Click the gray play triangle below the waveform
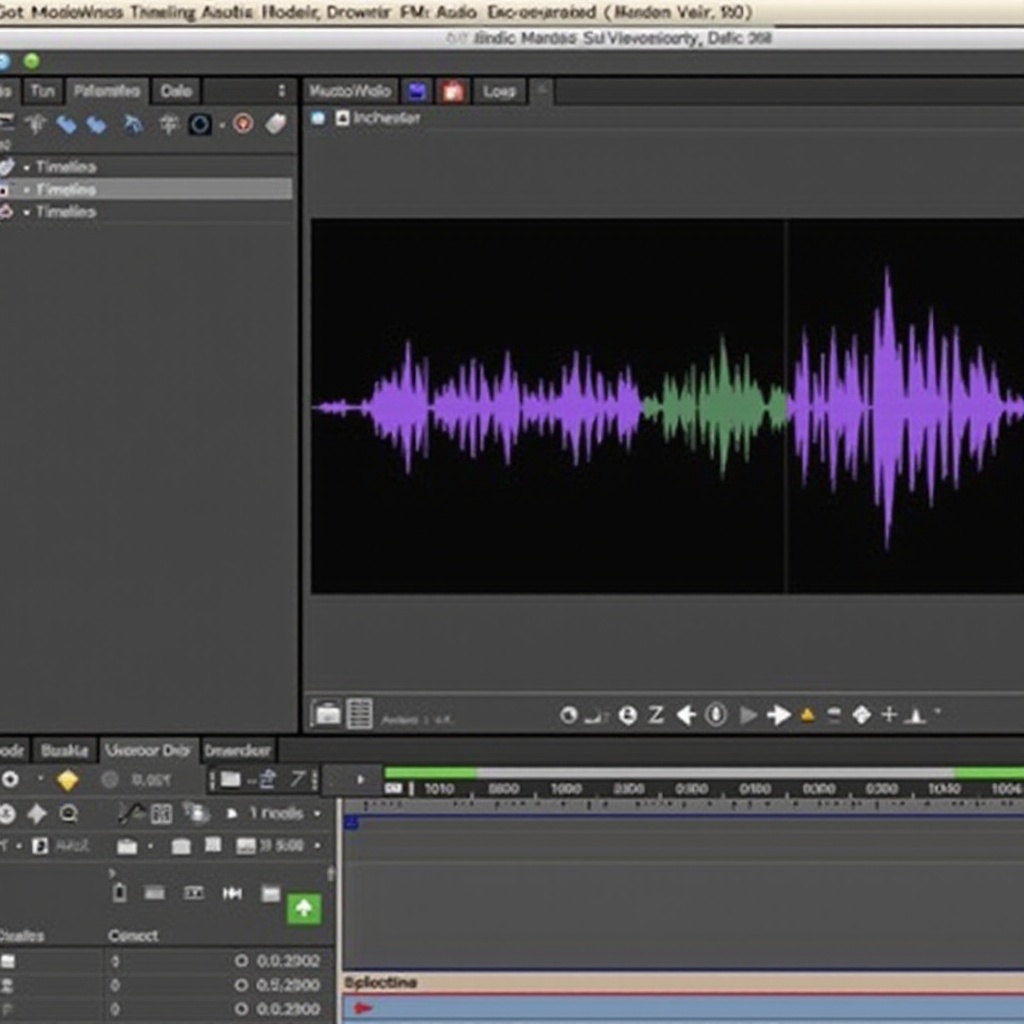Screen dimensions: 1024x1024 (748, 715)
